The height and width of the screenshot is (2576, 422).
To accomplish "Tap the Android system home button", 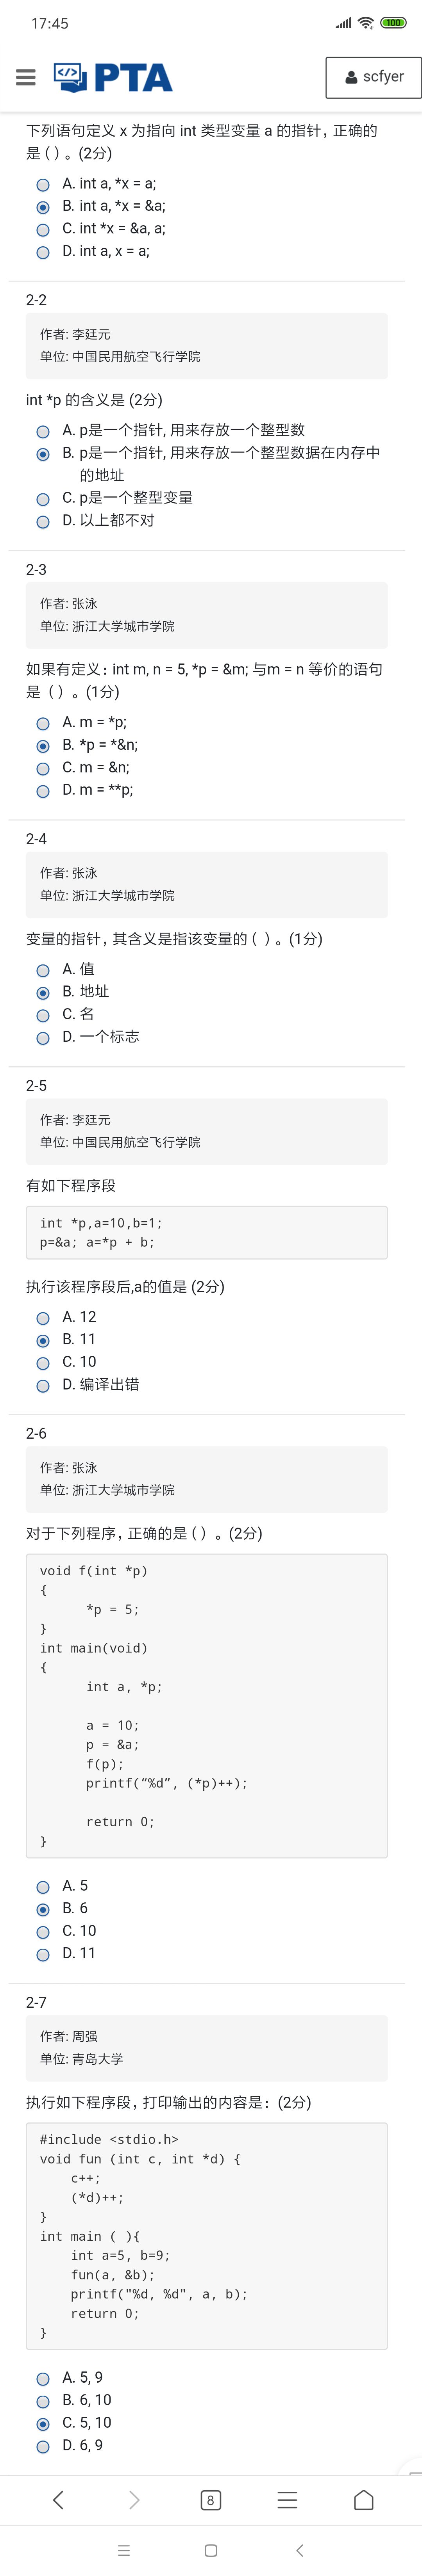I will 210,2549.
